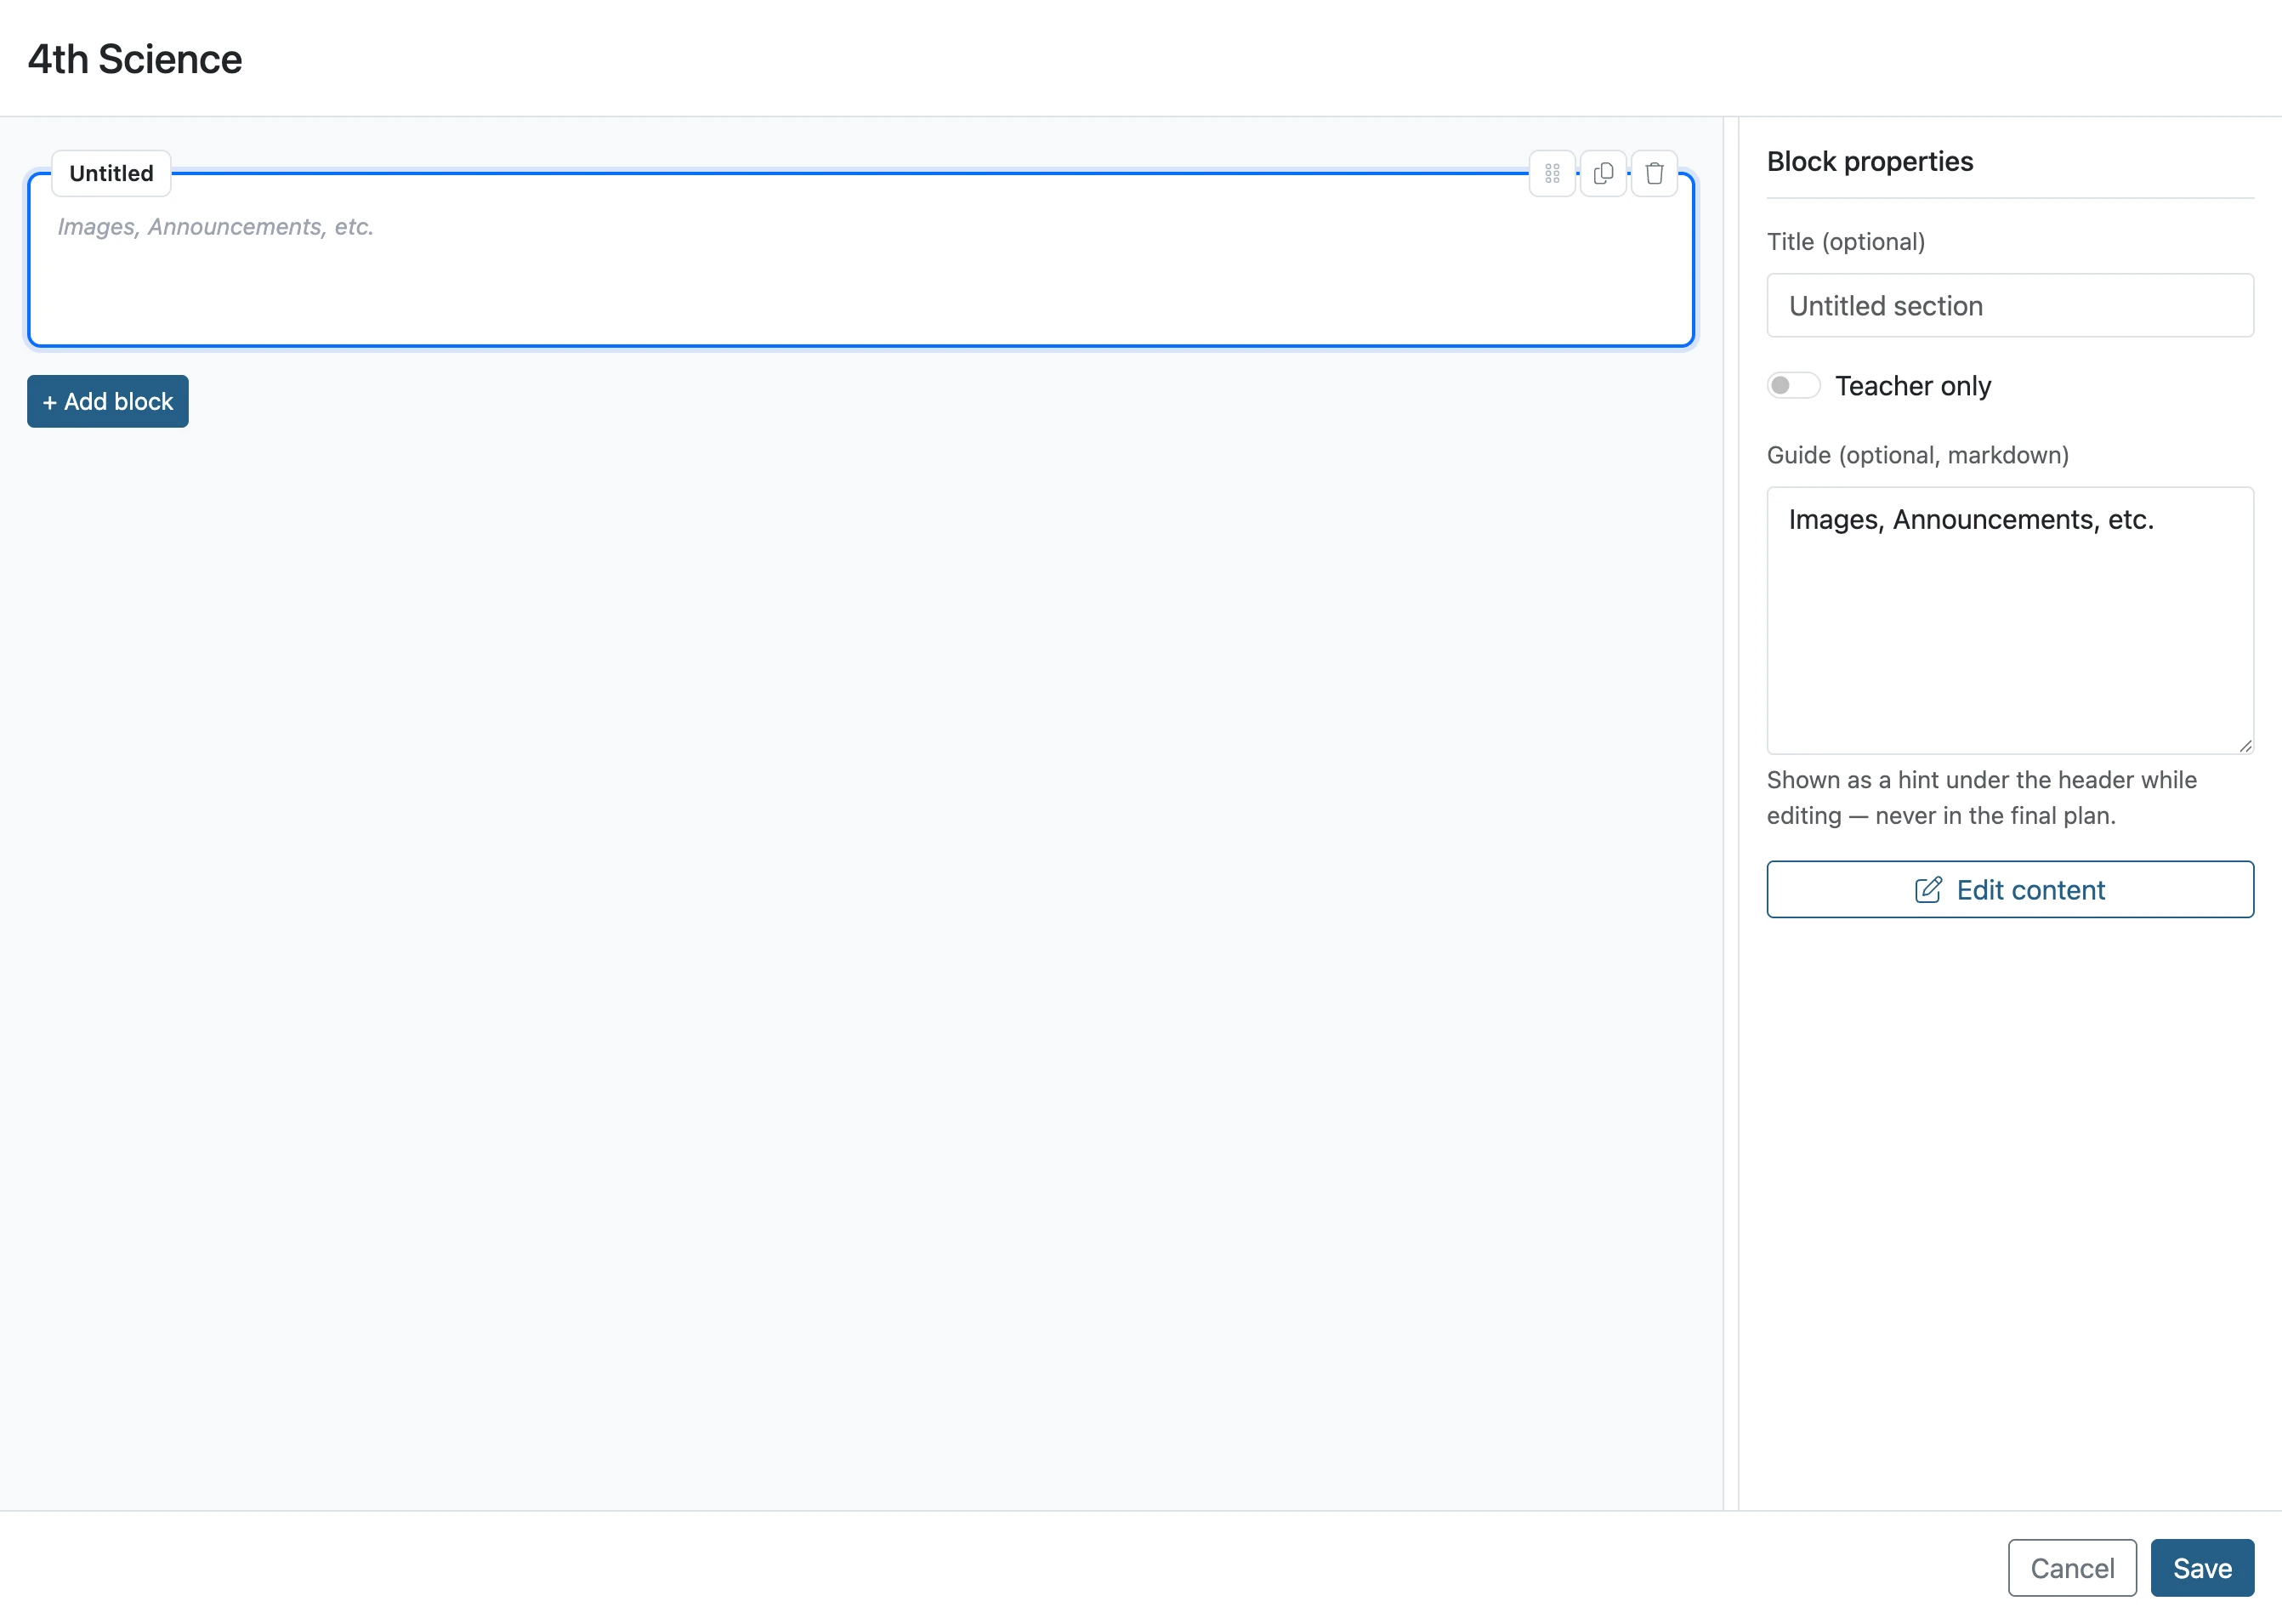
Task: Select the Untitled block label tab
Action: [x=111, y=173]
